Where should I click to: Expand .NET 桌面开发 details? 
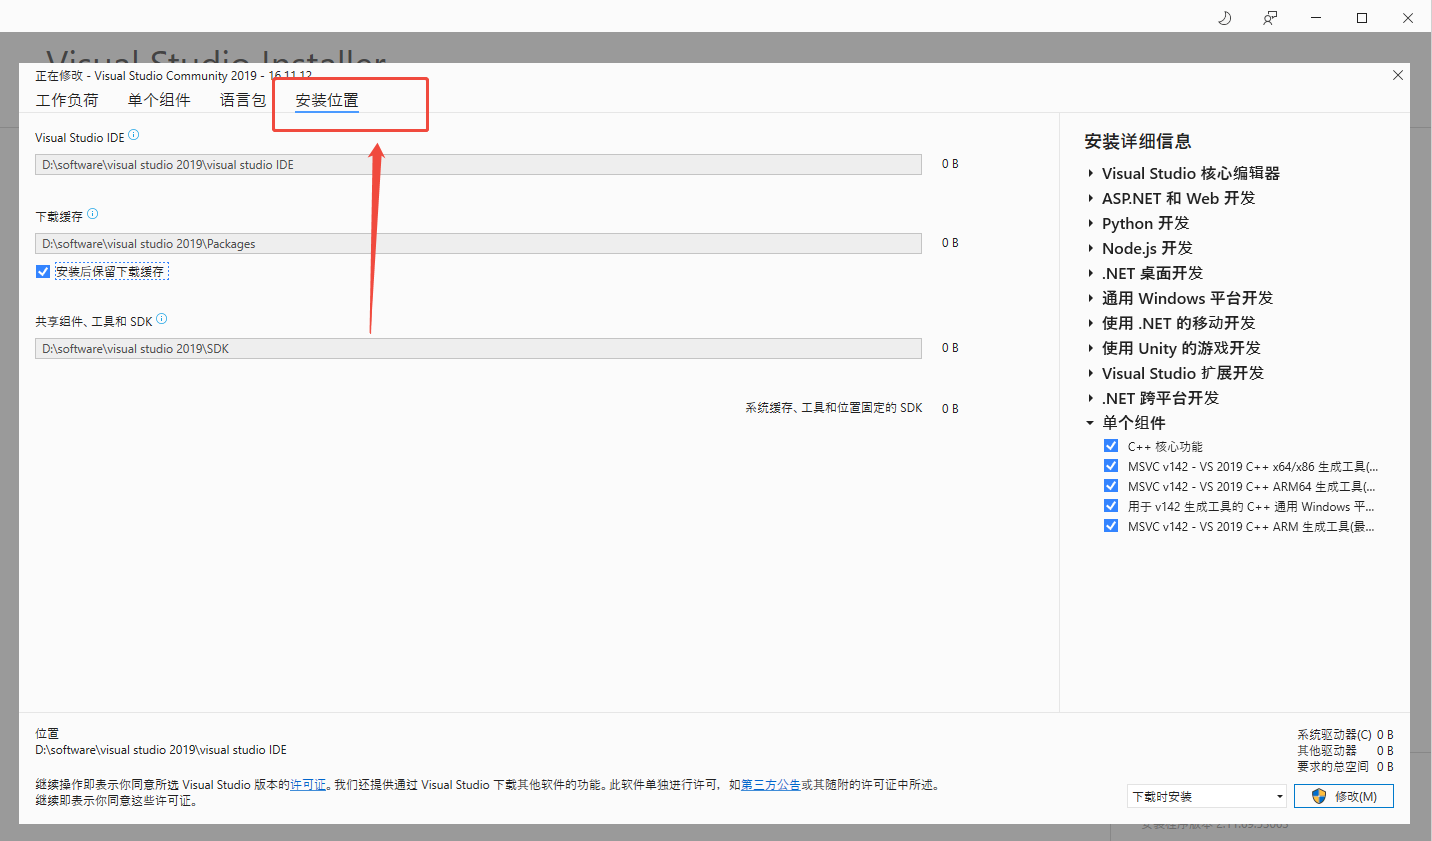coord(1090,273)
